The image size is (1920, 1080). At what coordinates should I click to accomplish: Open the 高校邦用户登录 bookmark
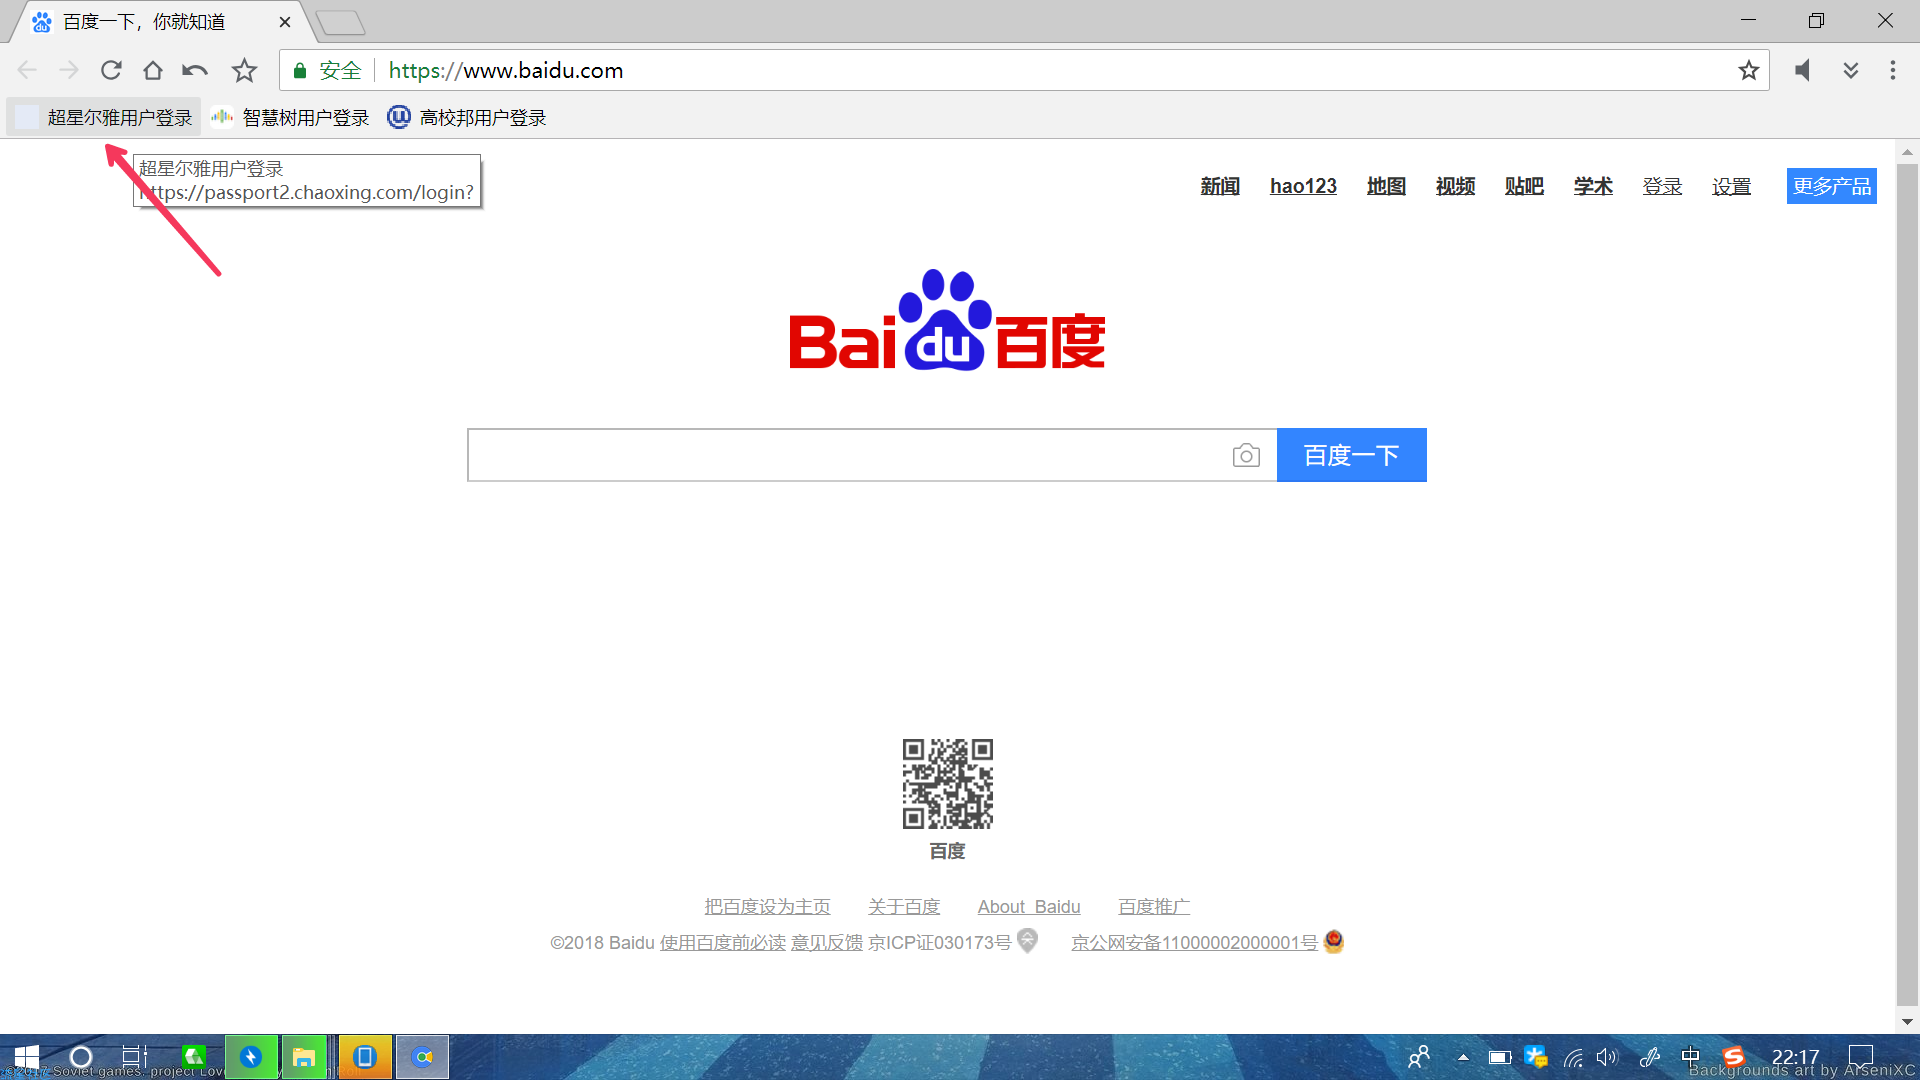[467, 118]
